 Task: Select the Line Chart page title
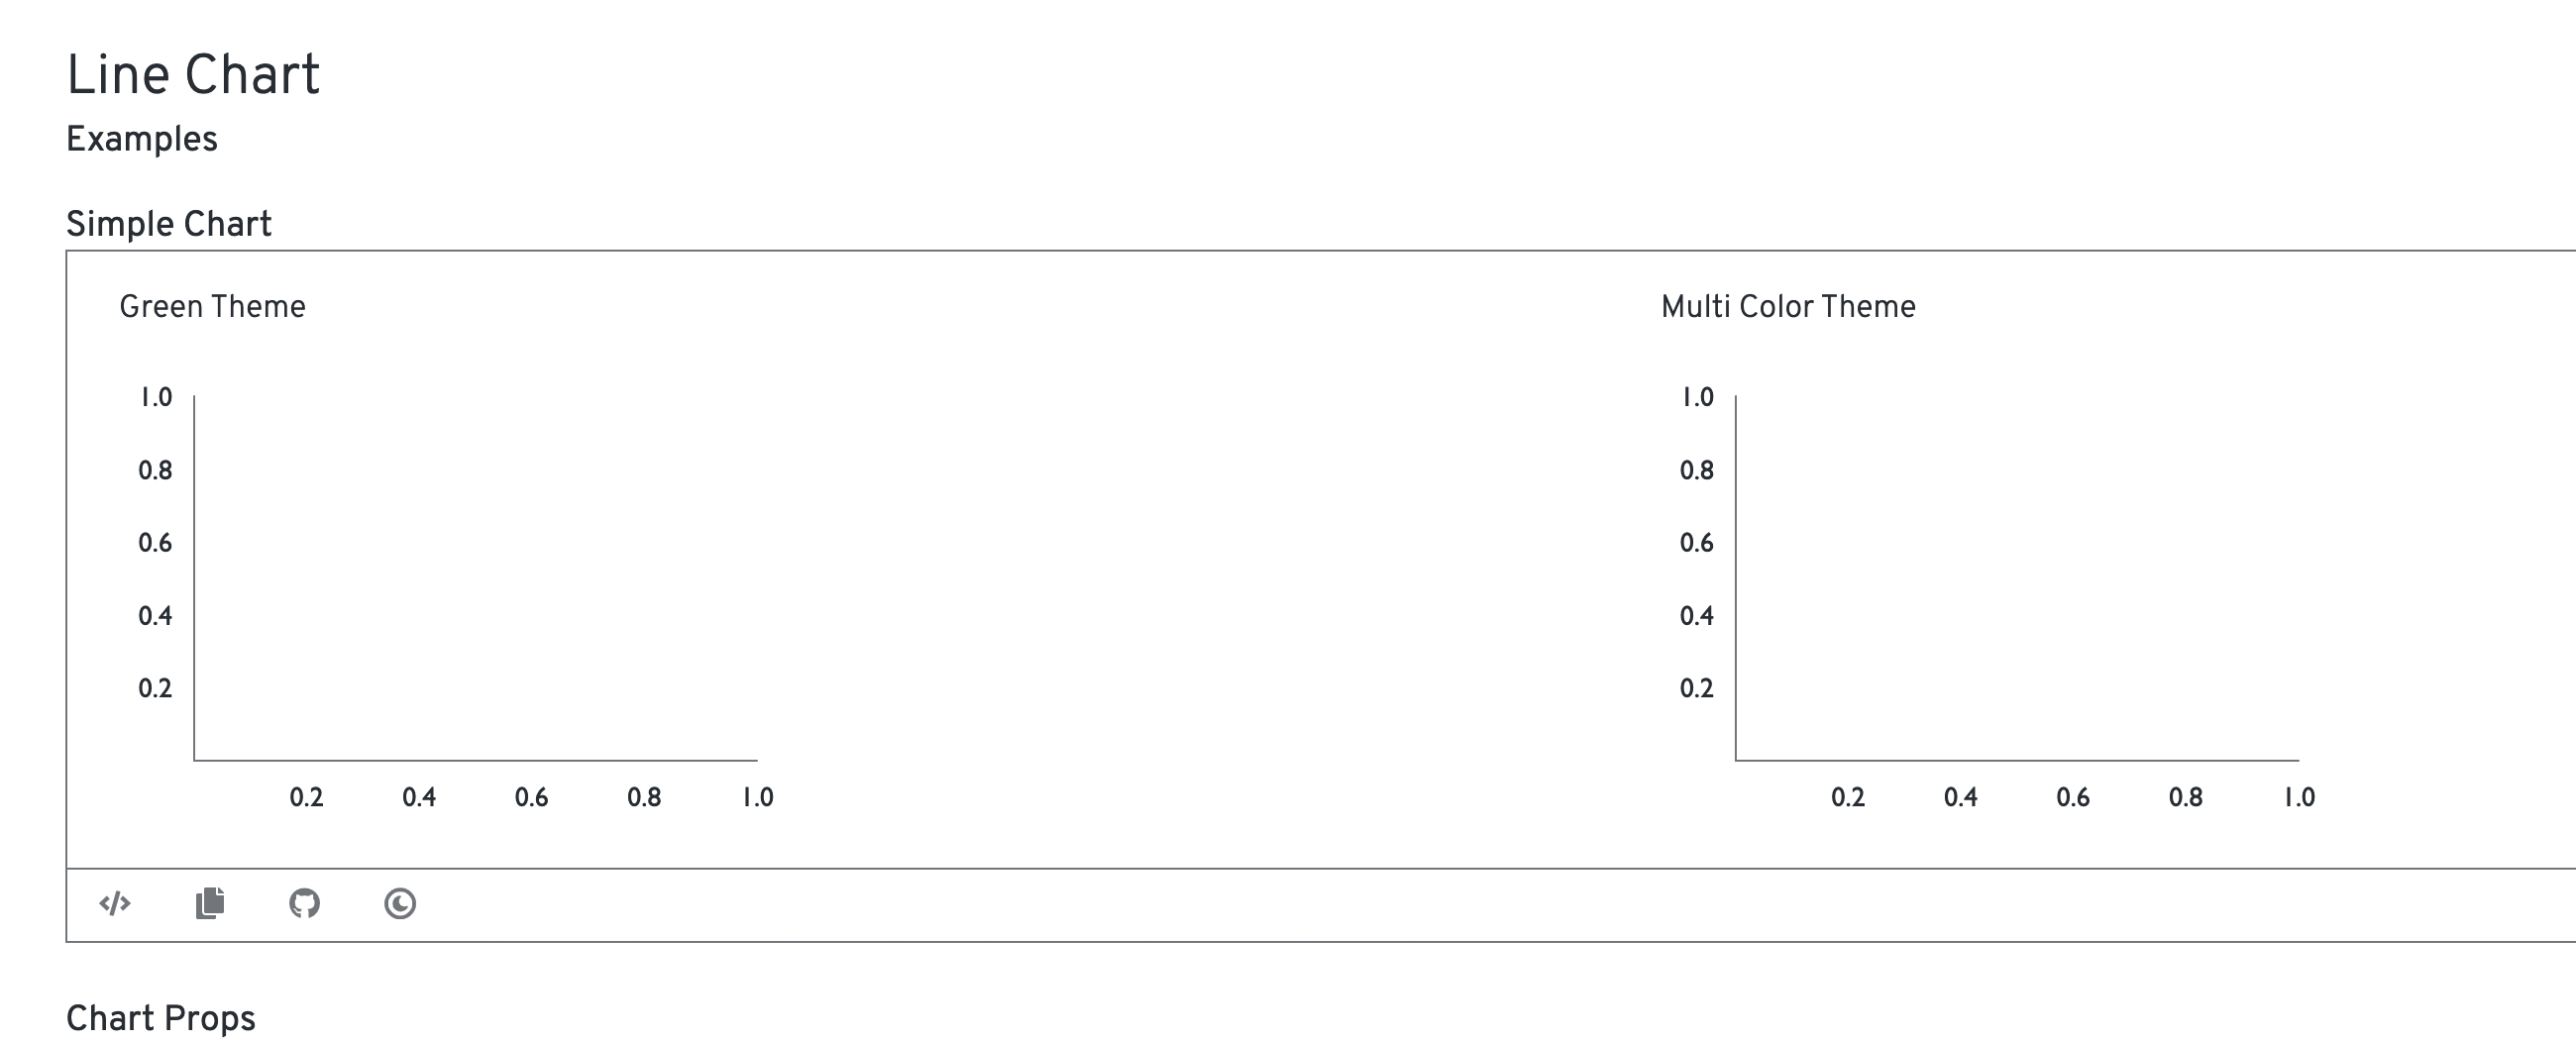click(x=193, y=75)
